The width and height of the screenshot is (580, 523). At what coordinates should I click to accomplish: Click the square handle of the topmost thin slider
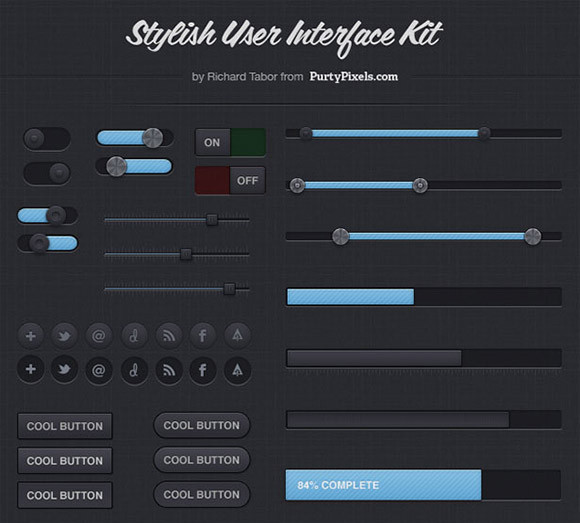[212, 220]
